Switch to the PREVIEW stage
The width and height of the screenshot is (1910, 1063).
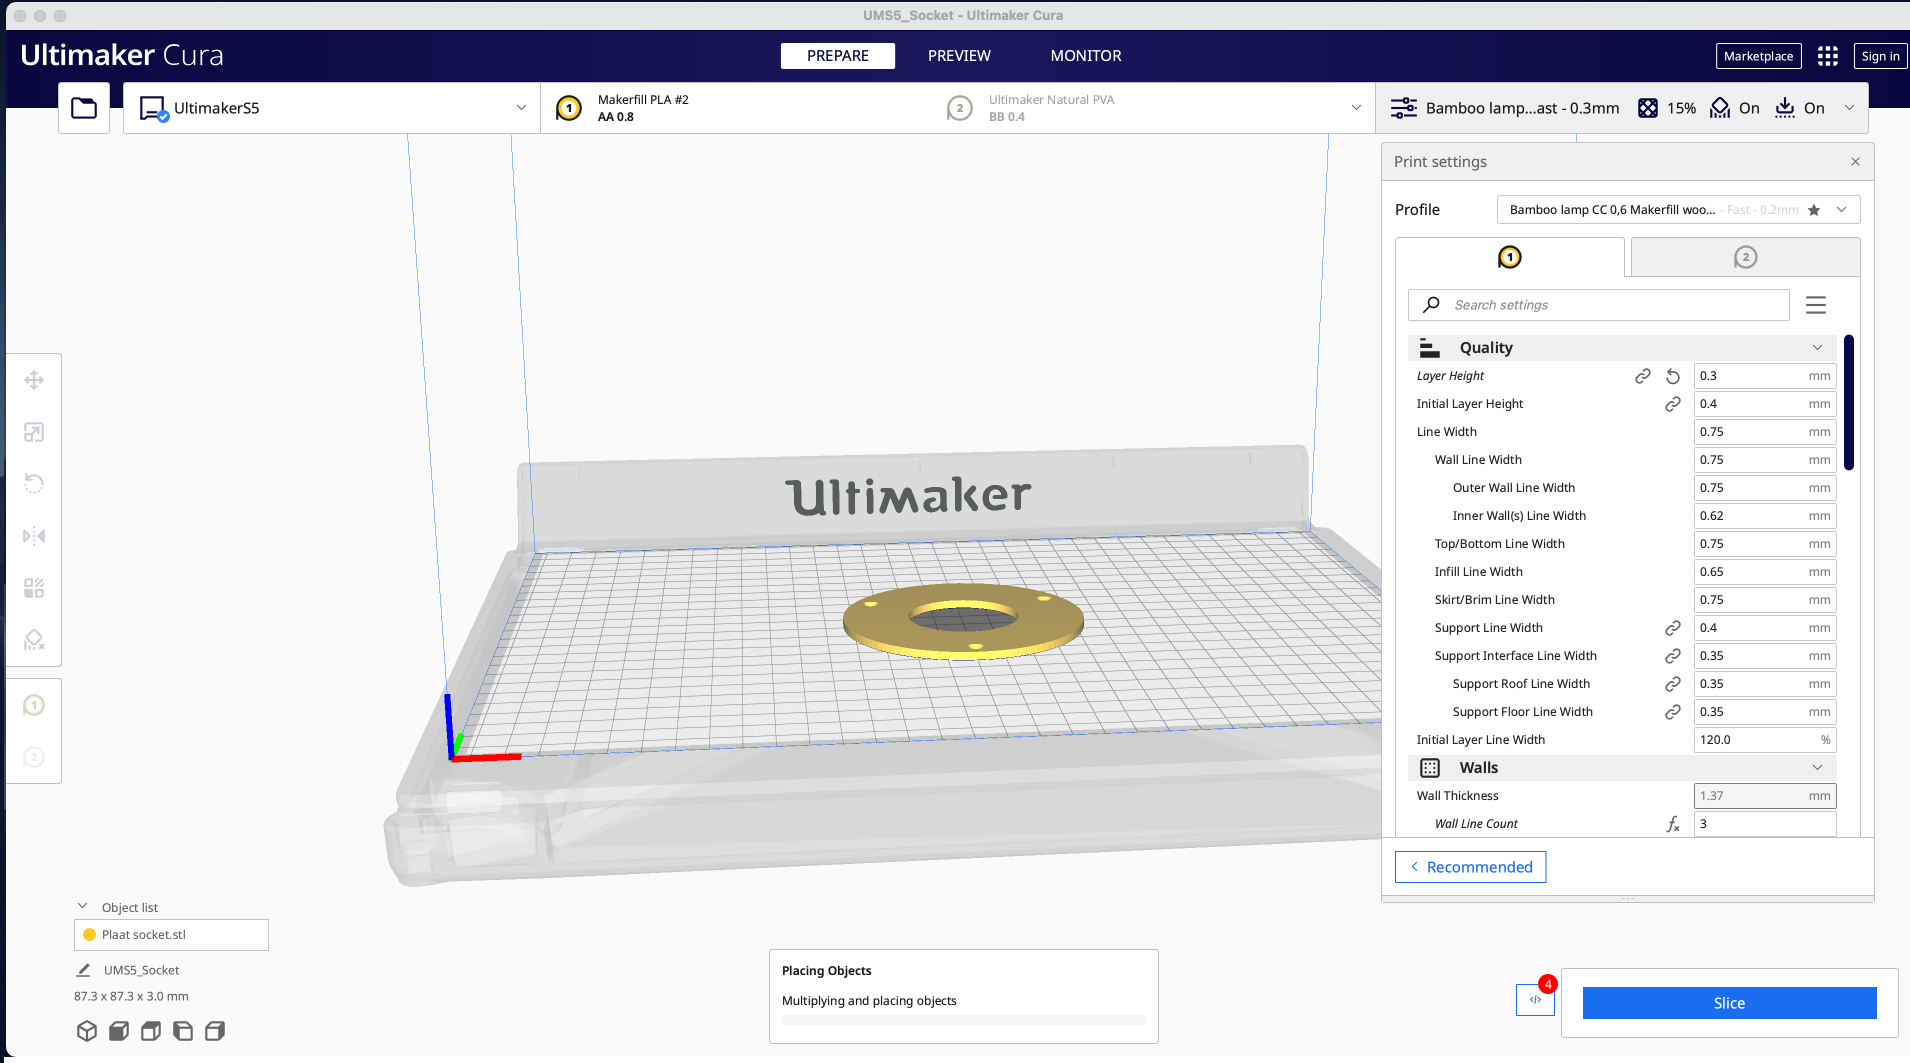[959, 56]
